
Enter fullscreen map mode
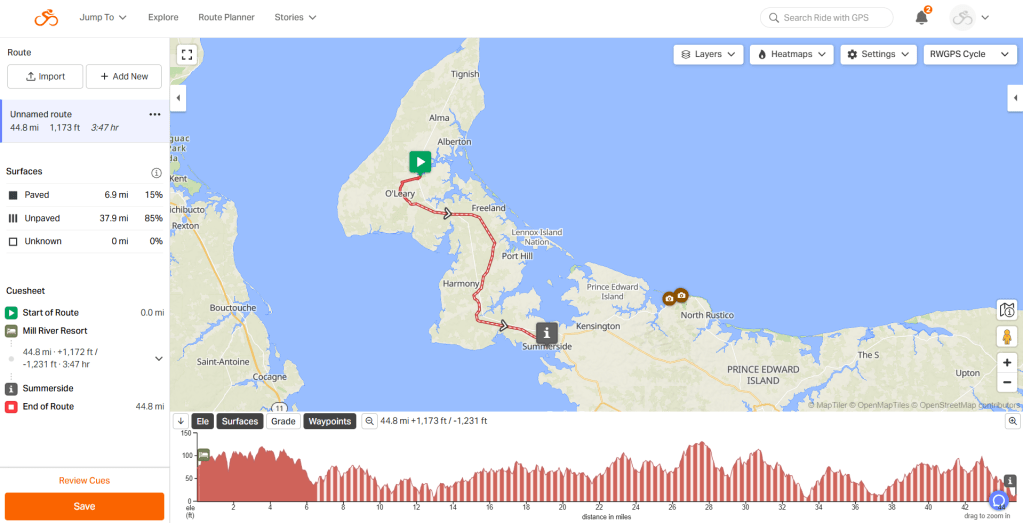click(186, 55)
